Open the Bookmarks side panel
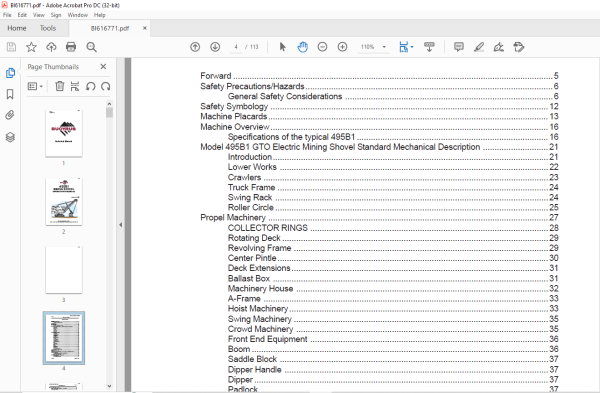Image resolution: width=600 pixels, height=393 pixels. [10, 94]
